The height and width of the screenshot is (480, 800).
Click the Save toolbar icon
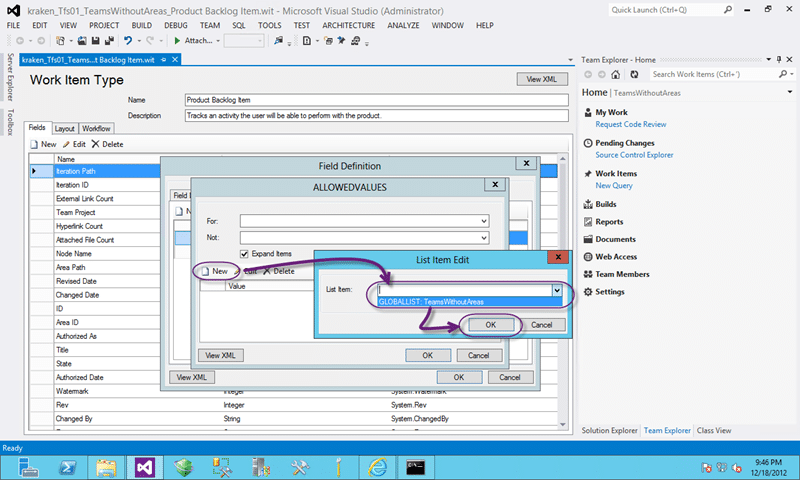(x=95, y=41)
